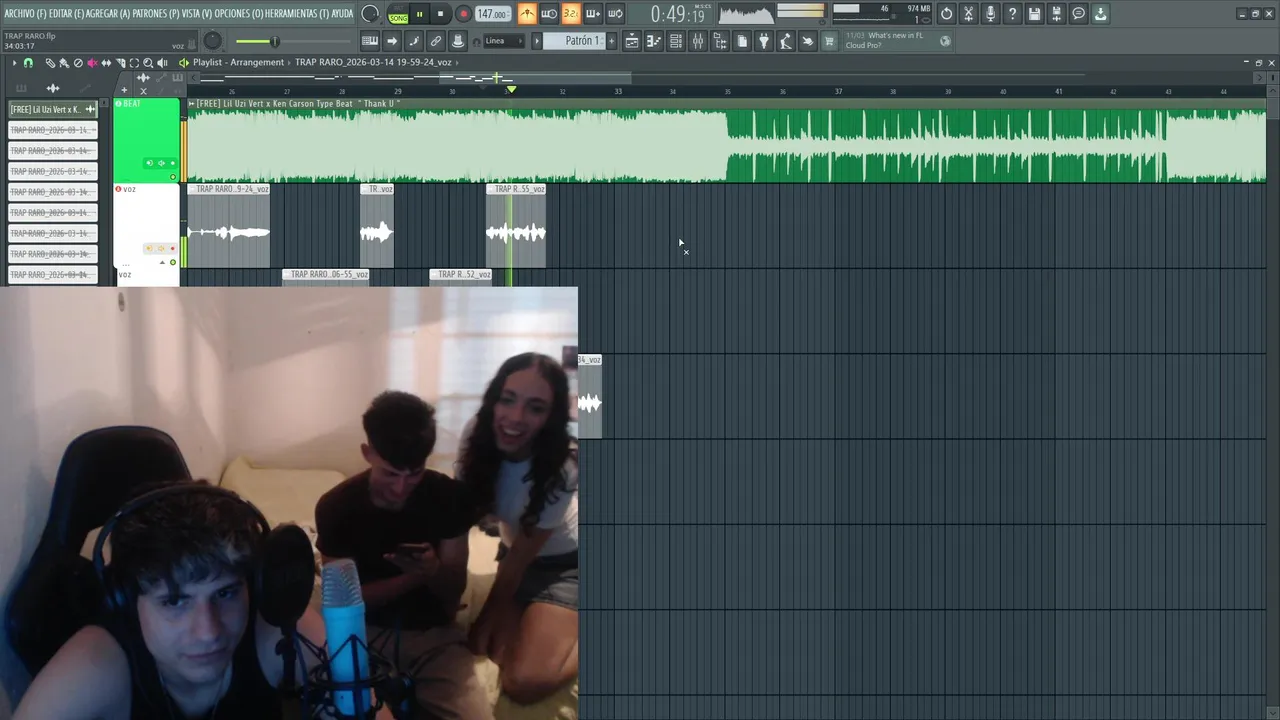The image size is (1280, 720).
Task: Click the 147.000 tempo field
Action: tap(492, 14)
